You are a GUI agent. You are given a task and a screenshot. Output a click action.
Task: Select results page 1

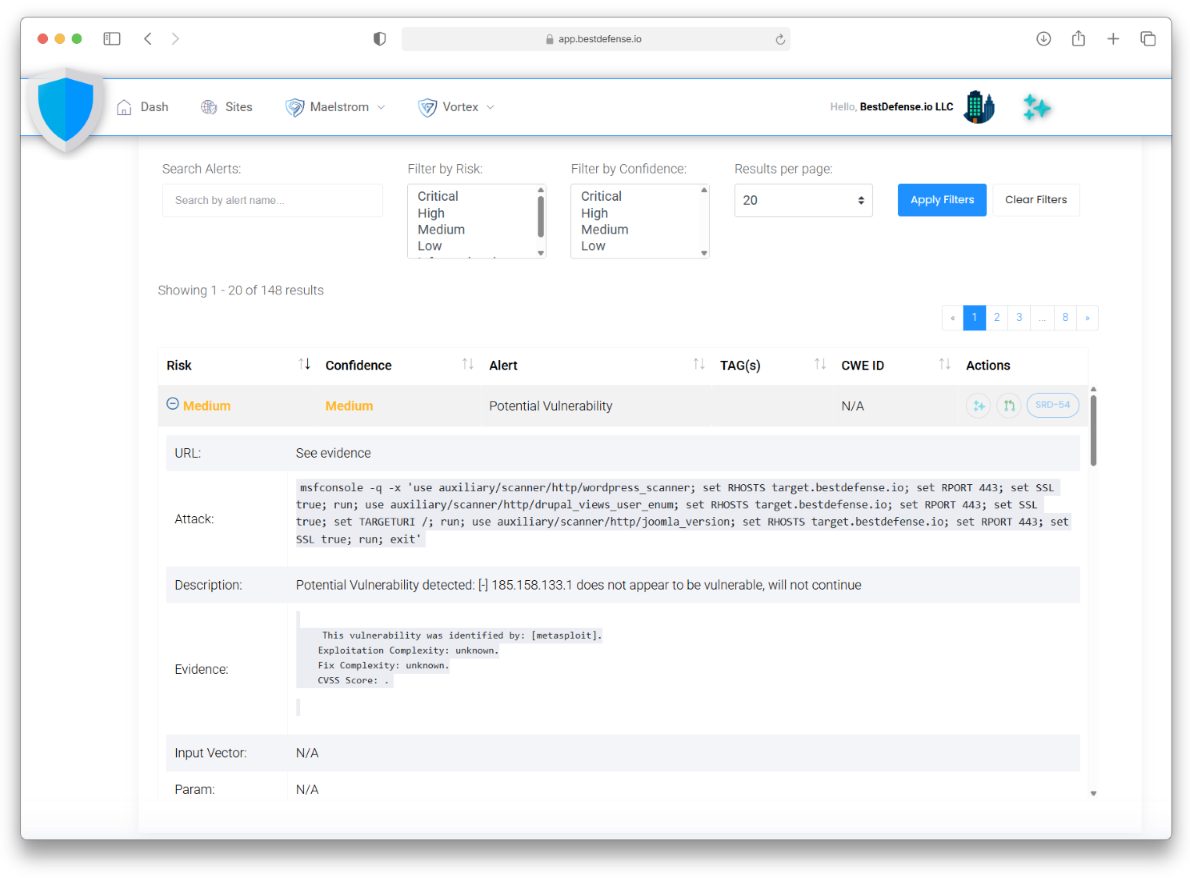[x=974, y=318]
